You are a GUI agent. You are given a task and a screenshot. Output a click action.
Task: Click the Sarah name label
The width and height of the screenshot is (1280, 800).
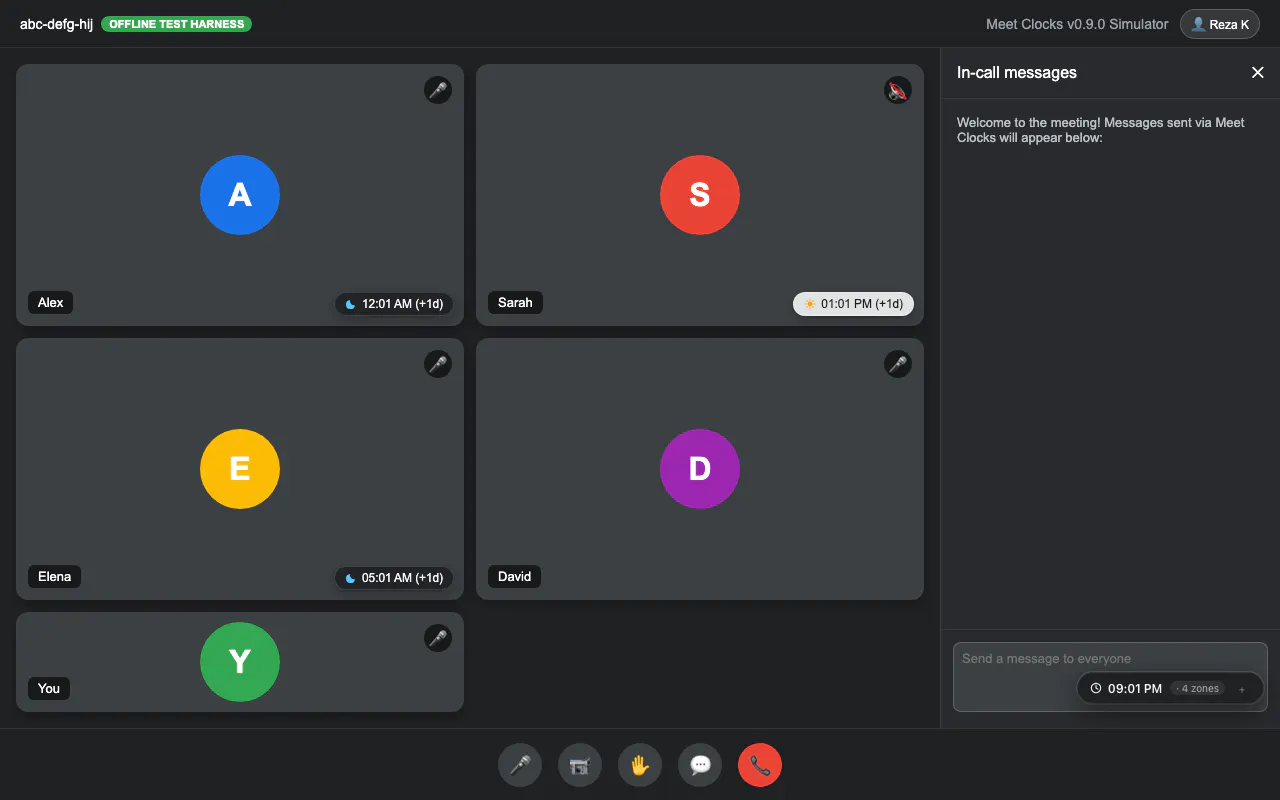[x=515, y=302]
